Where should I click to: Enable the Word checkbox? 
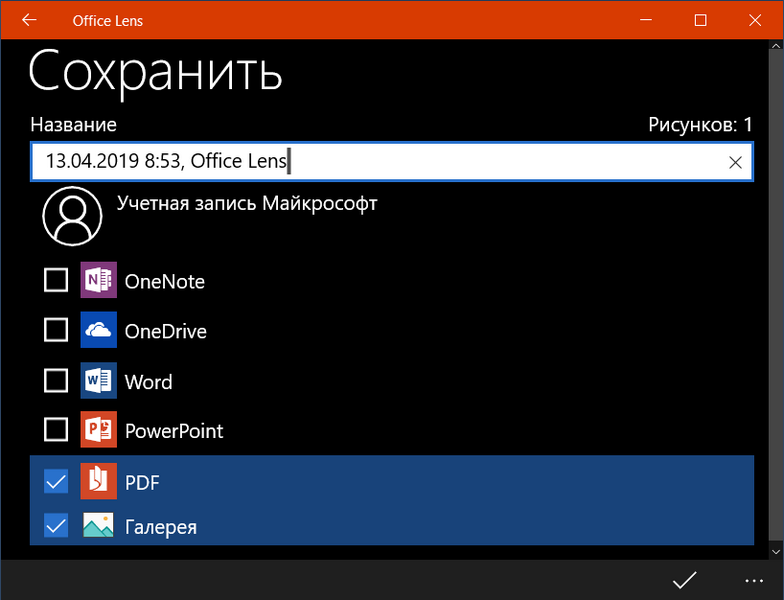coord(56,380)
